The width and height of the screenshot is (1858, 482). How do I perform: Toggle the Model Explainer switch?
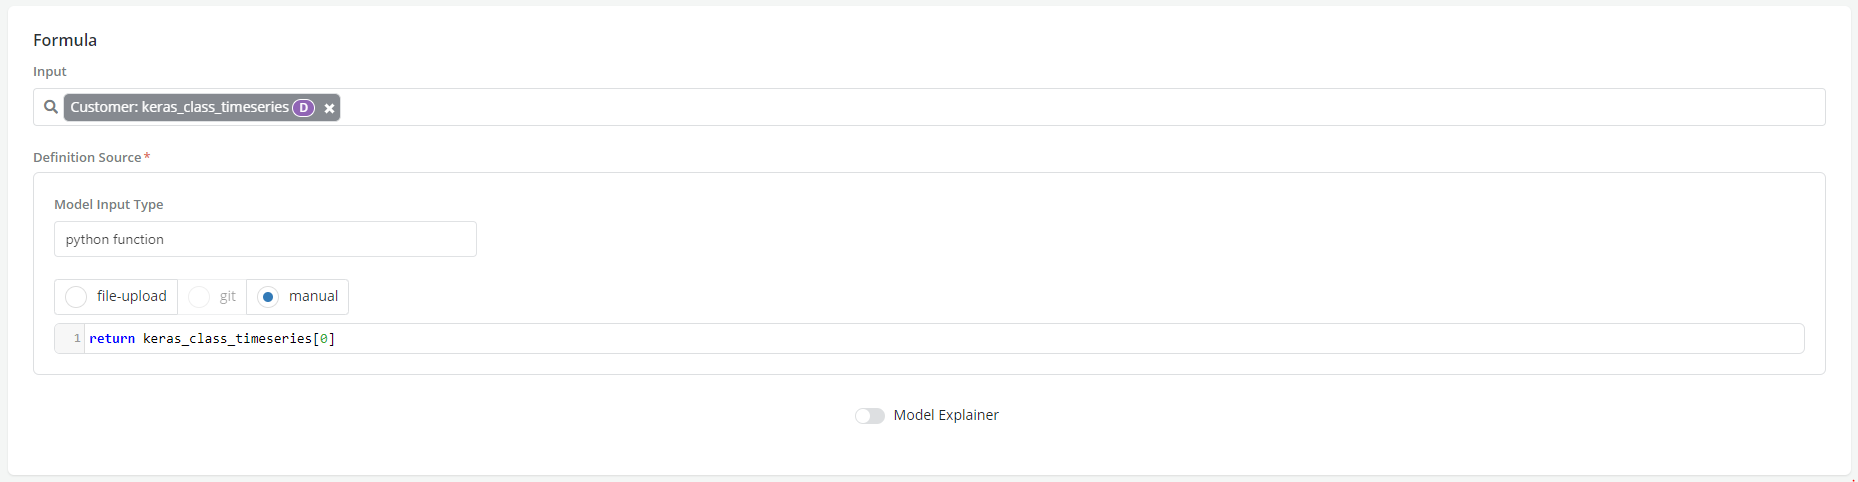coord(869,416)
